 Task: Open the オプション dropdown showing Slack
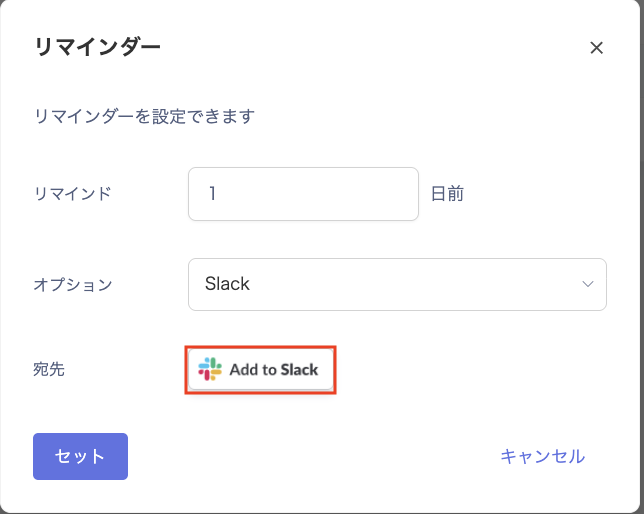pyautogui.click(x=397, y=284)
